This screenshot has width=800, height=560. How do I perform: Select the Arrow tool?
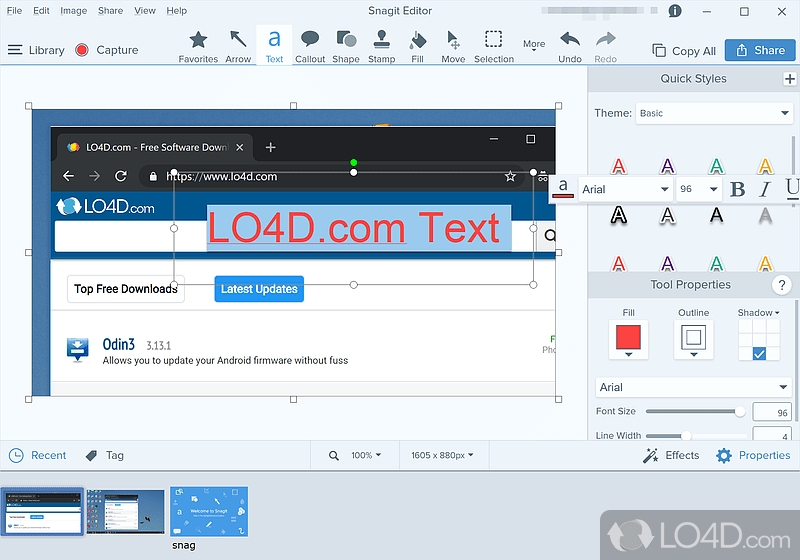click(238, 46)
